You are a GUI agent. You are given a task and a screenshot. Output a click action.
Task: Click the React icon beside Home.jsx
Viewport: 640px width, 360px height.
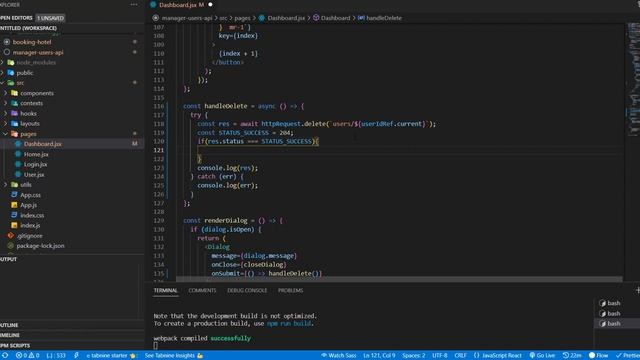pyautogui.click(x=18, y=154)
